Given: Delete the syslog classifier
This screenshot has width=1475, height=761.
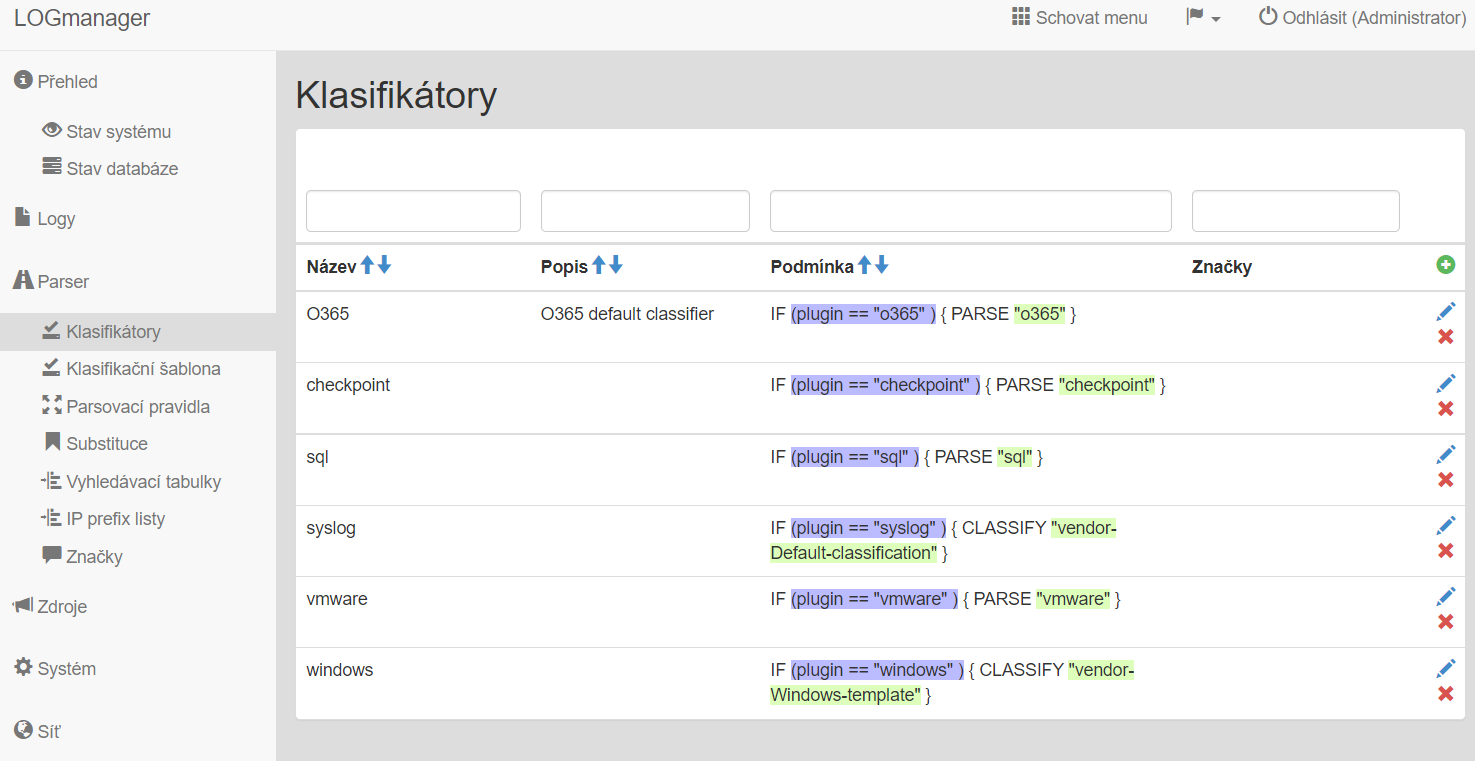Looking at the screenshot, I should pyautogui.click(x=1445, y=551).
